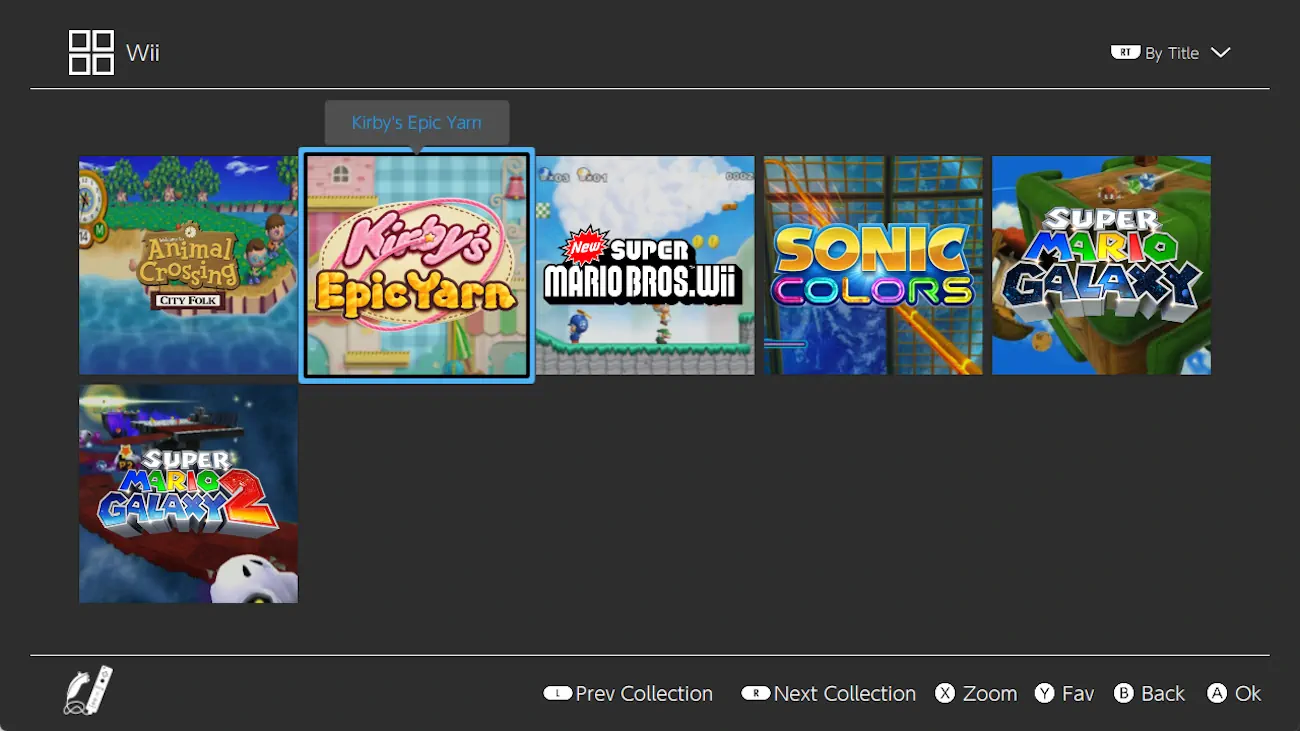Click the Y button icon for Fav
The height and width of the screenshot is (731, 1300).
1044,693
